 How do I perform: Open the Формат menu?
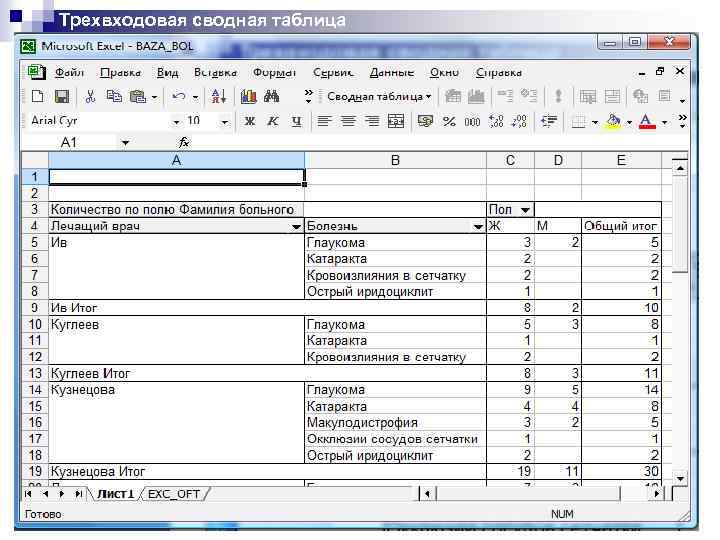274,73
